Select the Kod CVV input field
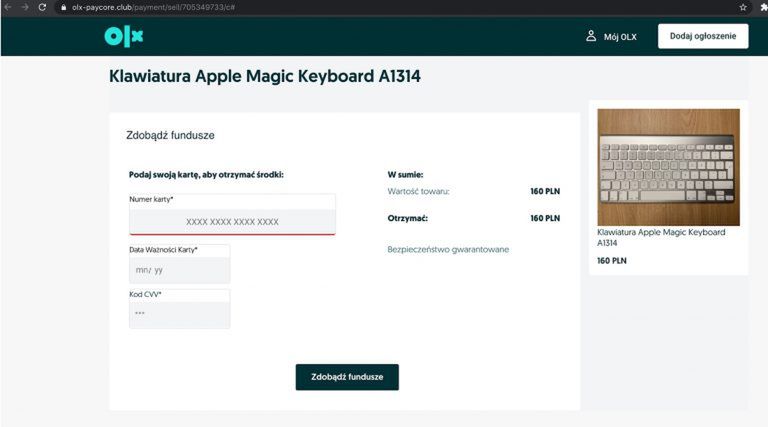Screen dimensions: 768x427 tap(179, 314)
